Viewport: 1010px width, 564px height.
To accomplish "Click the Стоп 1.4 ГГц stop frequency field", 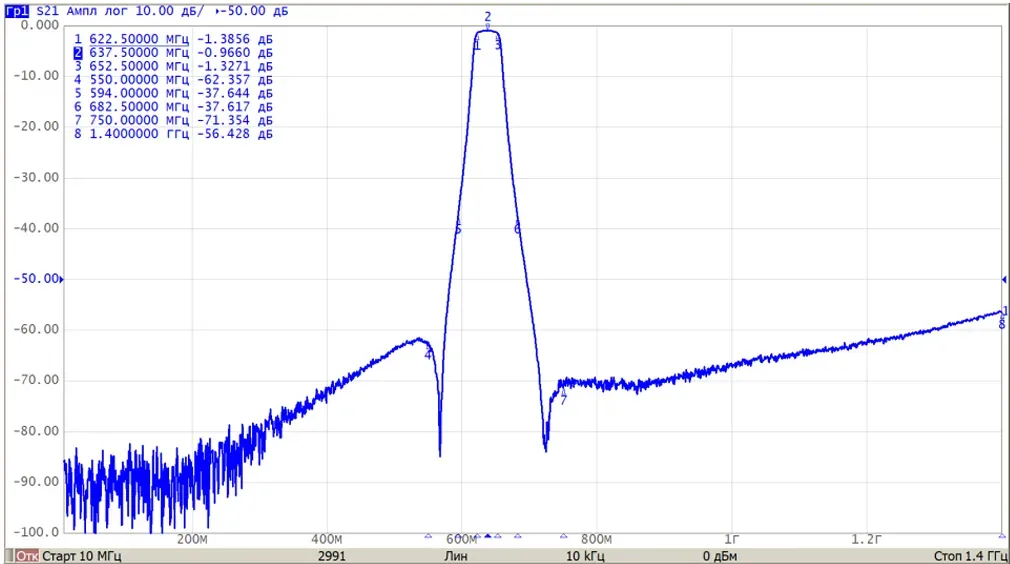I will click(x=970, y=556).
